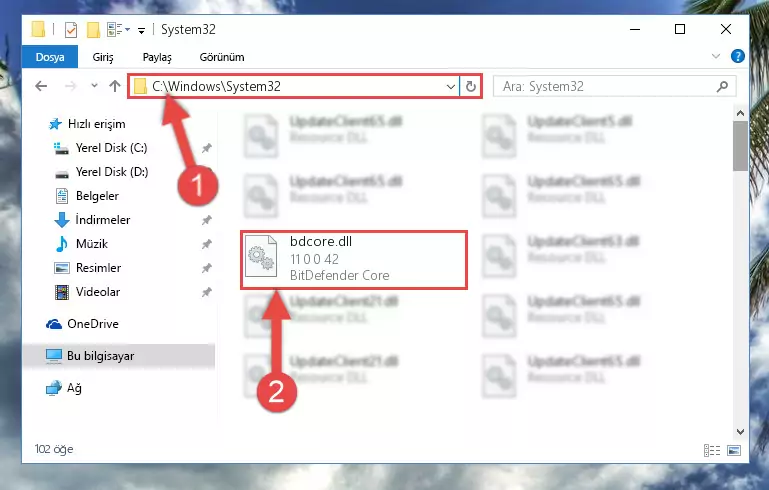Screen dimensions: 769x490
Task: Open the Dosya ribbon tab
Action: coord(50,57)
